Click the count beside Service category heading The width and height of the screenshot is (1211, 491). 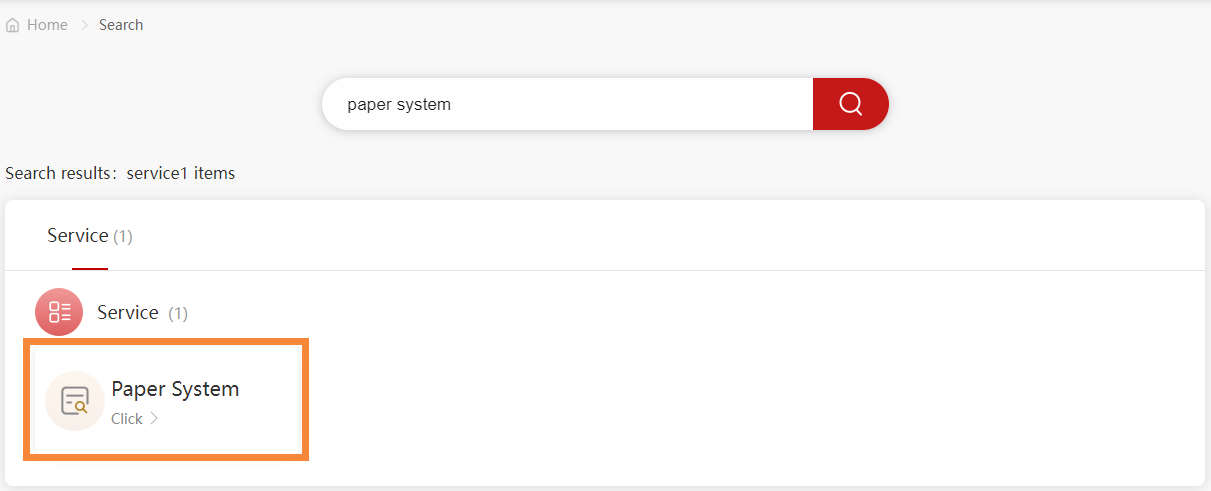click(x=178, y=314)
